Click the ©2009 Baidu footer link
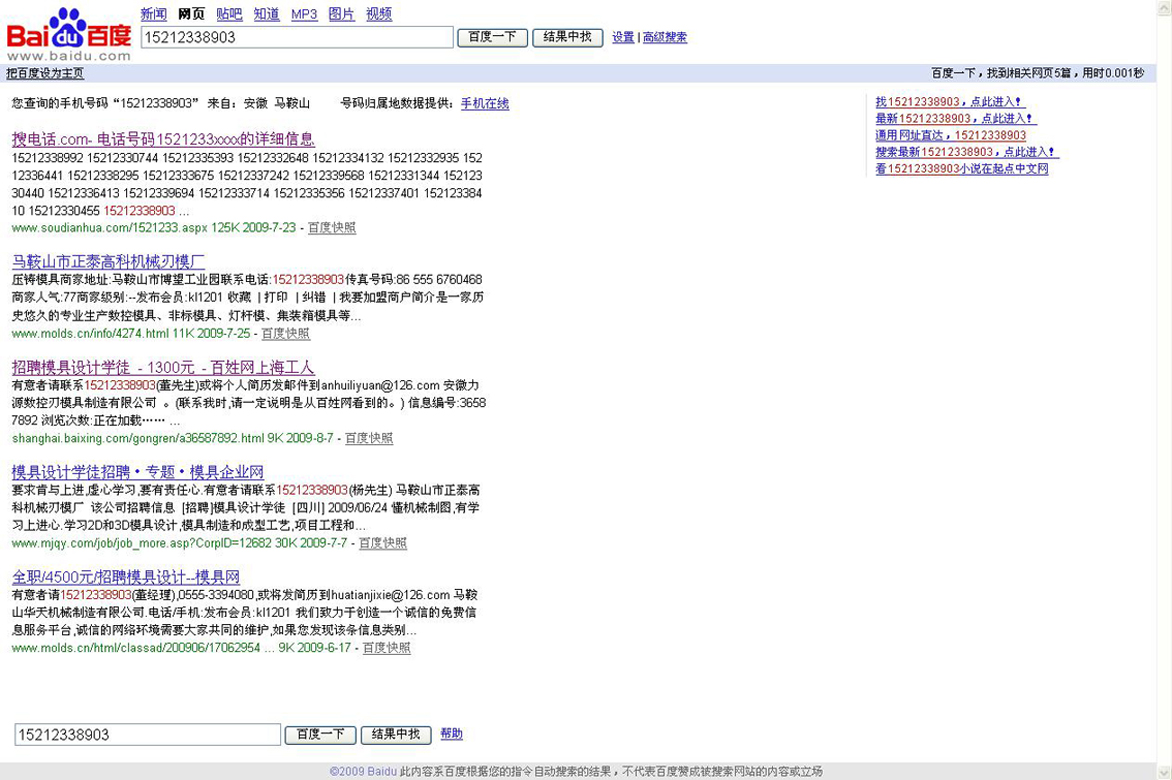Screen dimensions: 1172x780 tap(363, 772)
